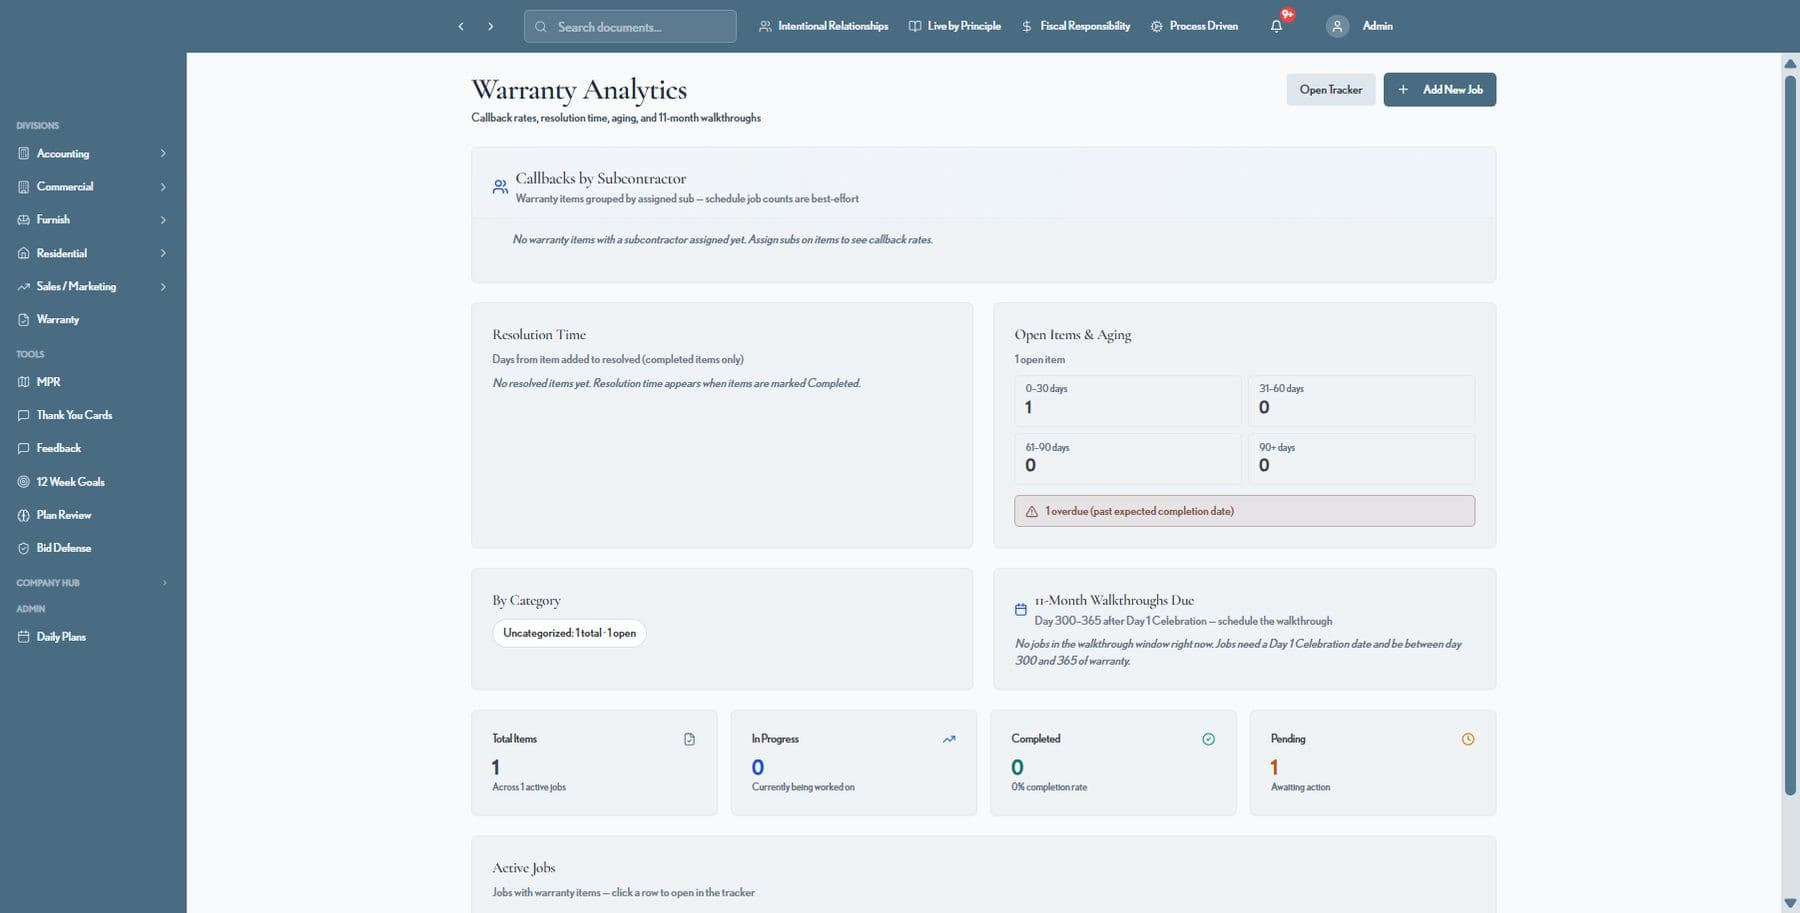Click the Bid Defense shield icon

click(24, 548)
